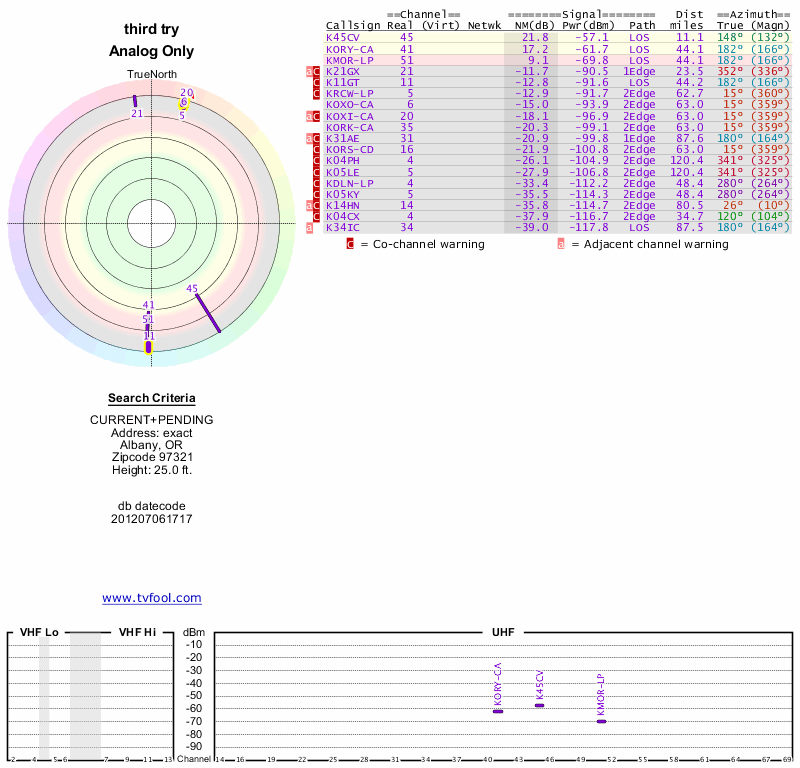Click the adjacent channel warning icon beside K34IC

[x=310, y=227]
